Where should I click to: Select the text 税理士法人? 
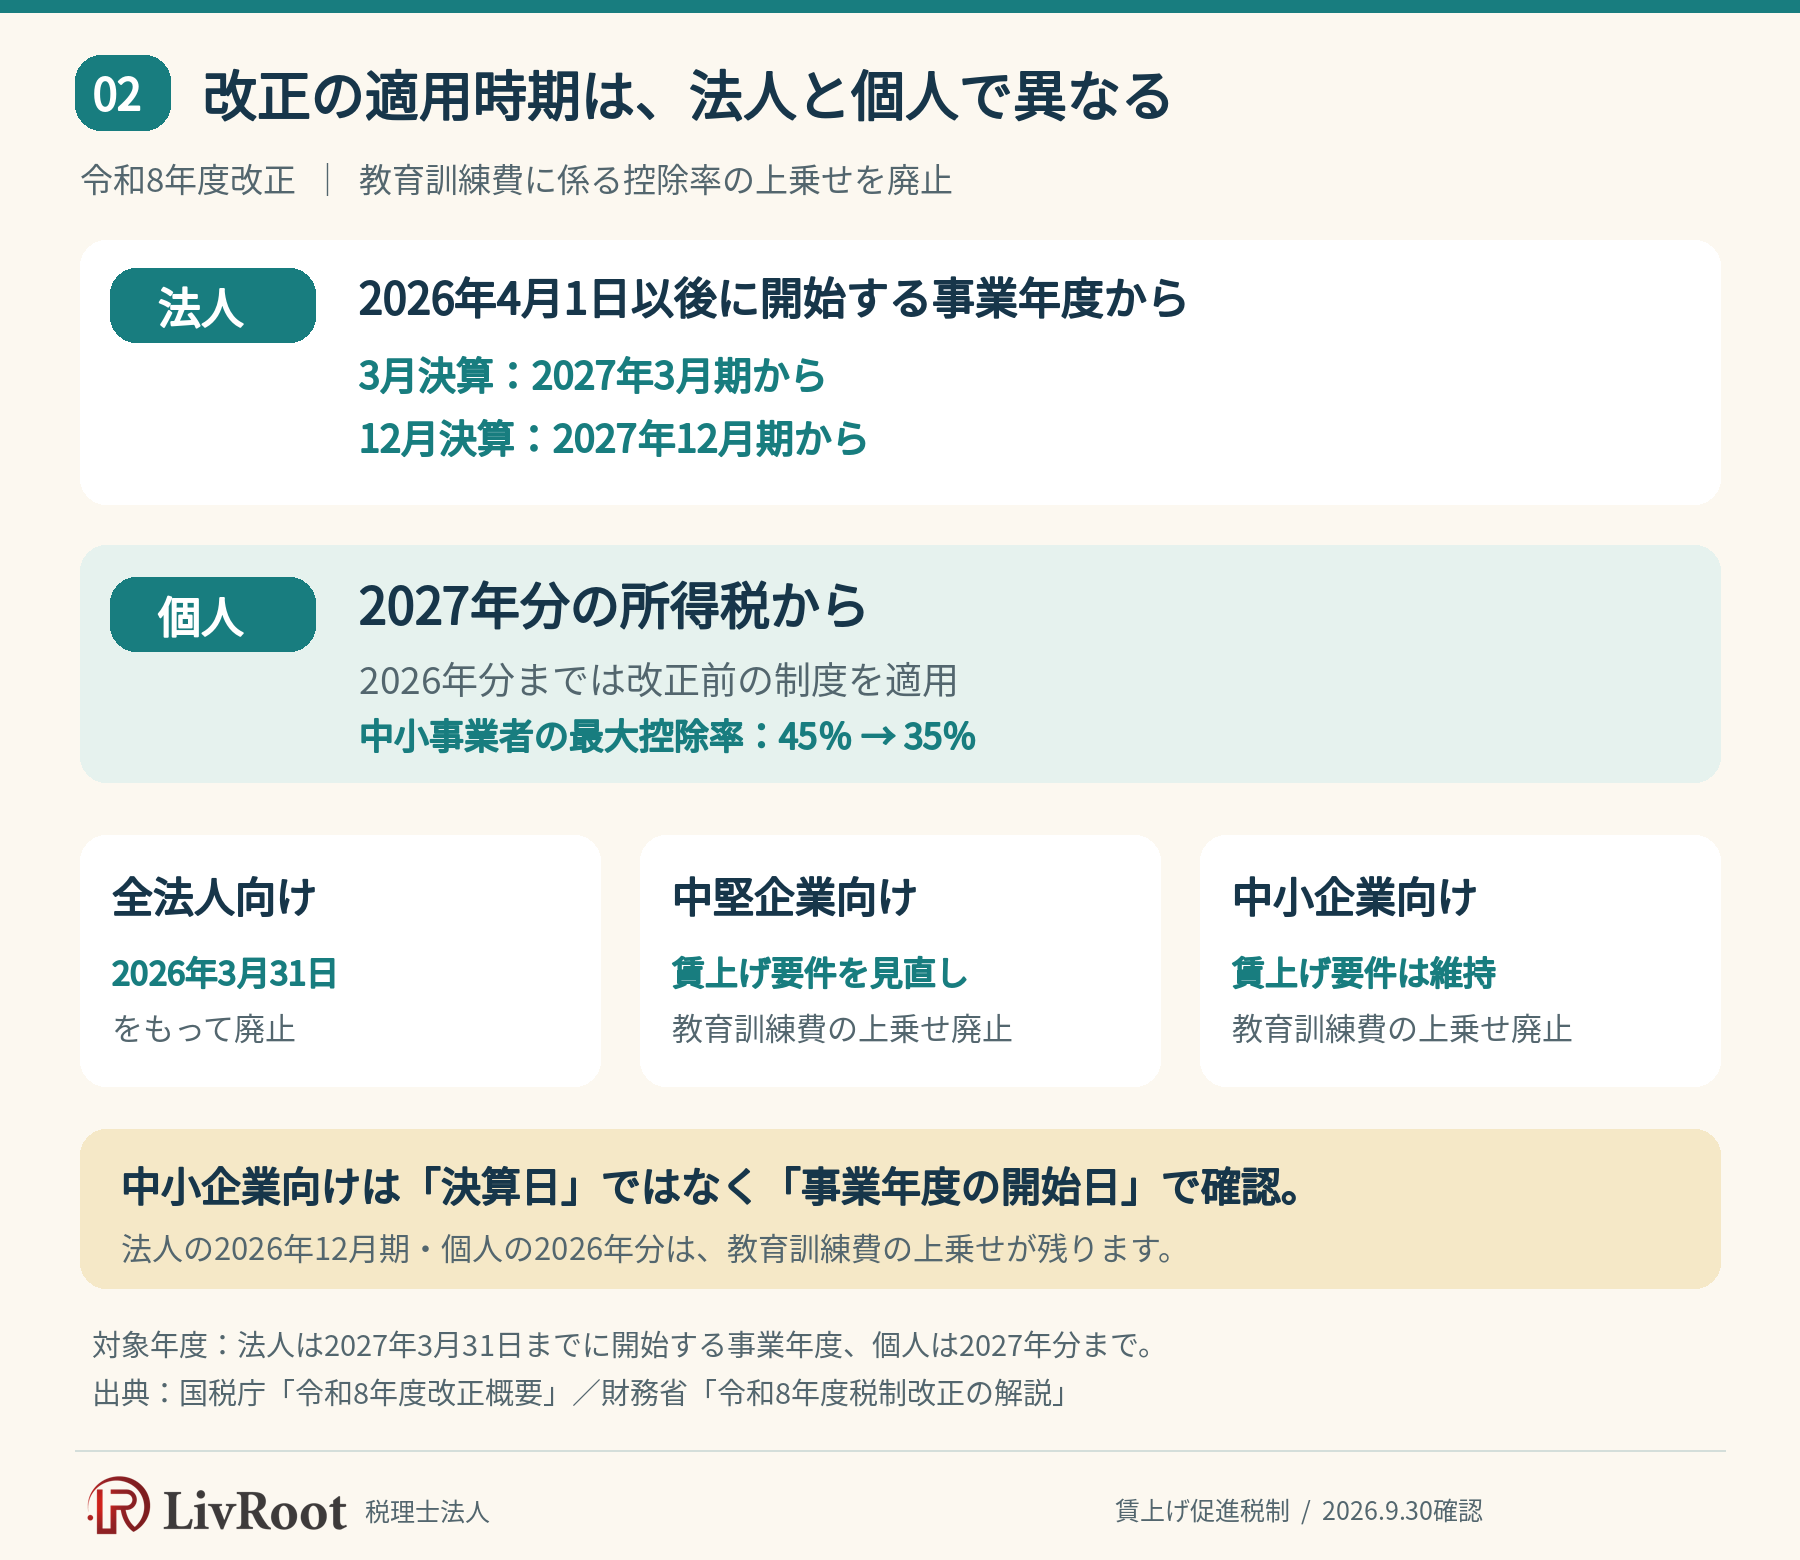click(427, 1512)
